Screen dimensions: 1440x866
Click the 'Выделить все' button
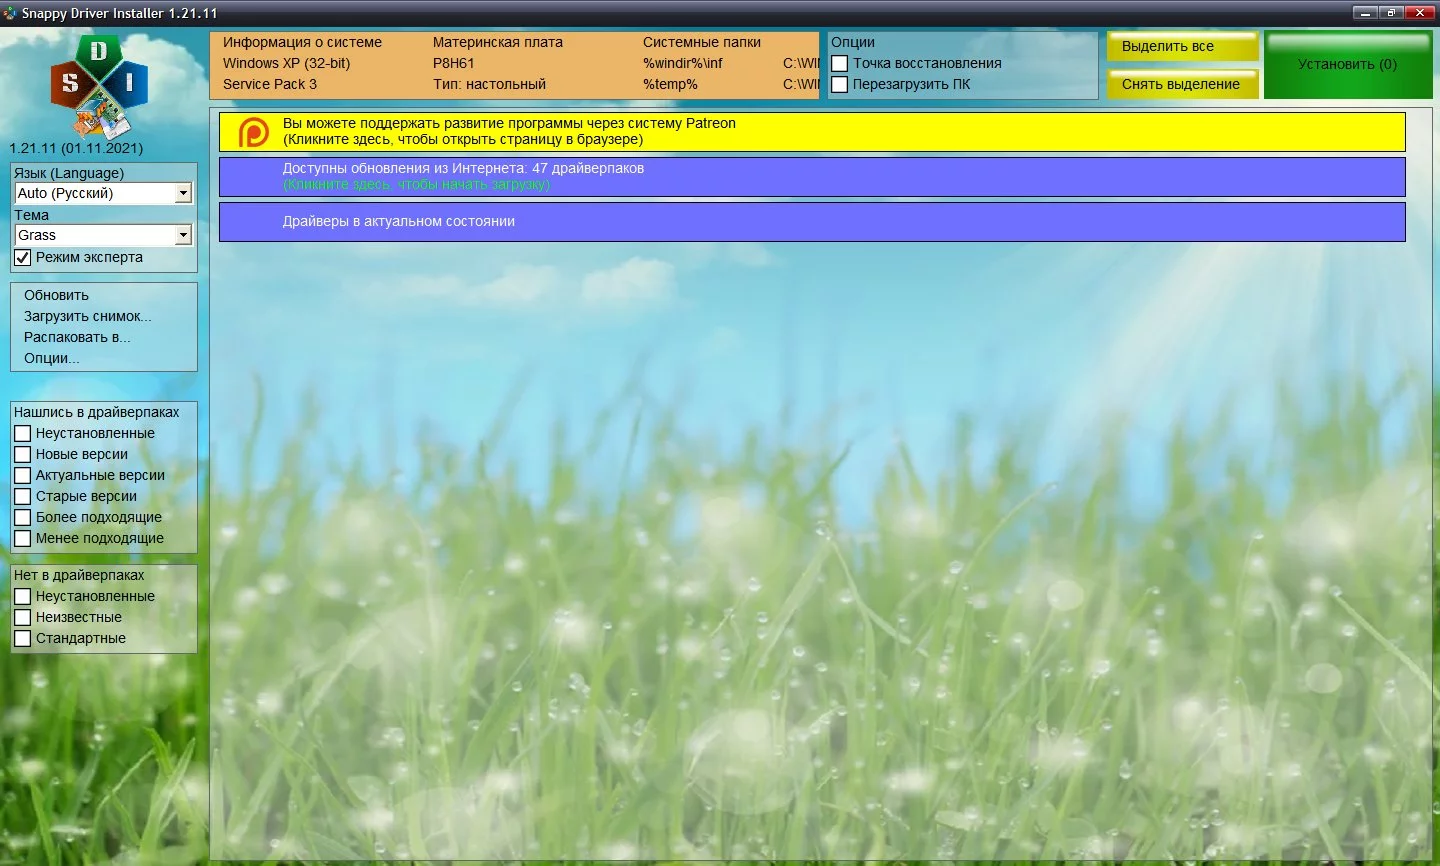[x=1182, y=46]
